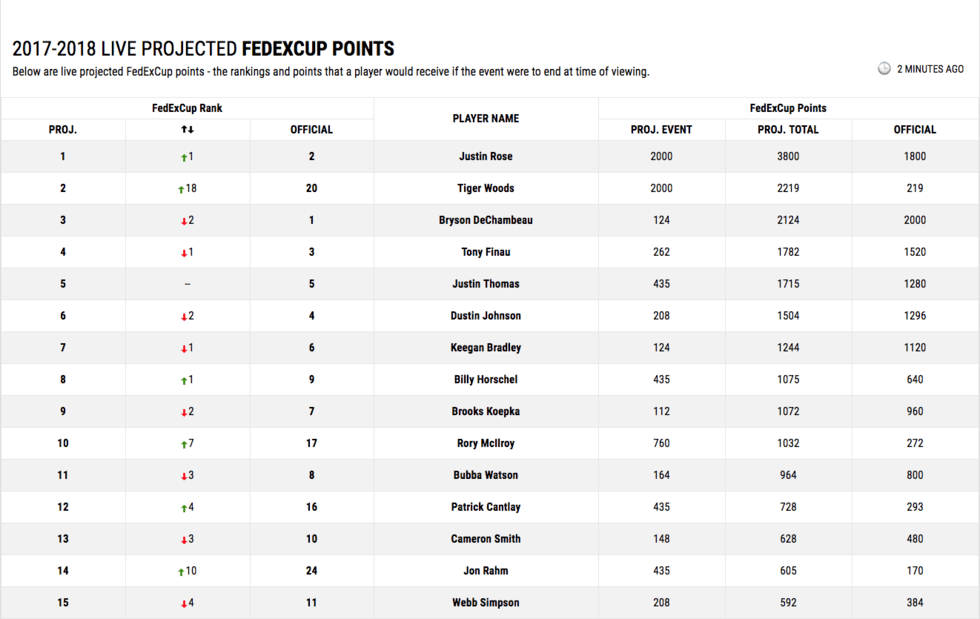Select the Dustin Johnson player name
Viewport: 980px width, 619px height.
point(485,316)
